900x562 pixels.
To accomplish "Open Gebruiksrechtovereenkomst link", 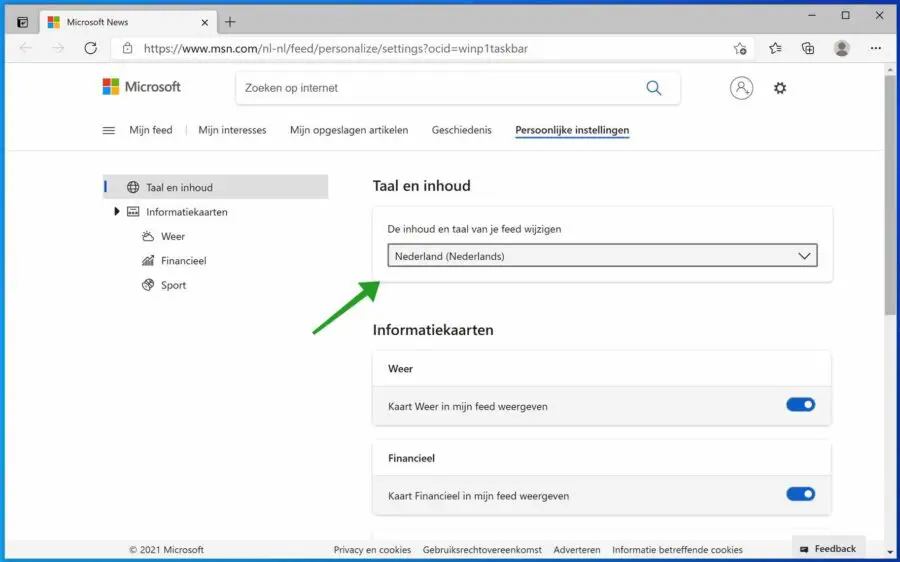I will pos(482,550).
